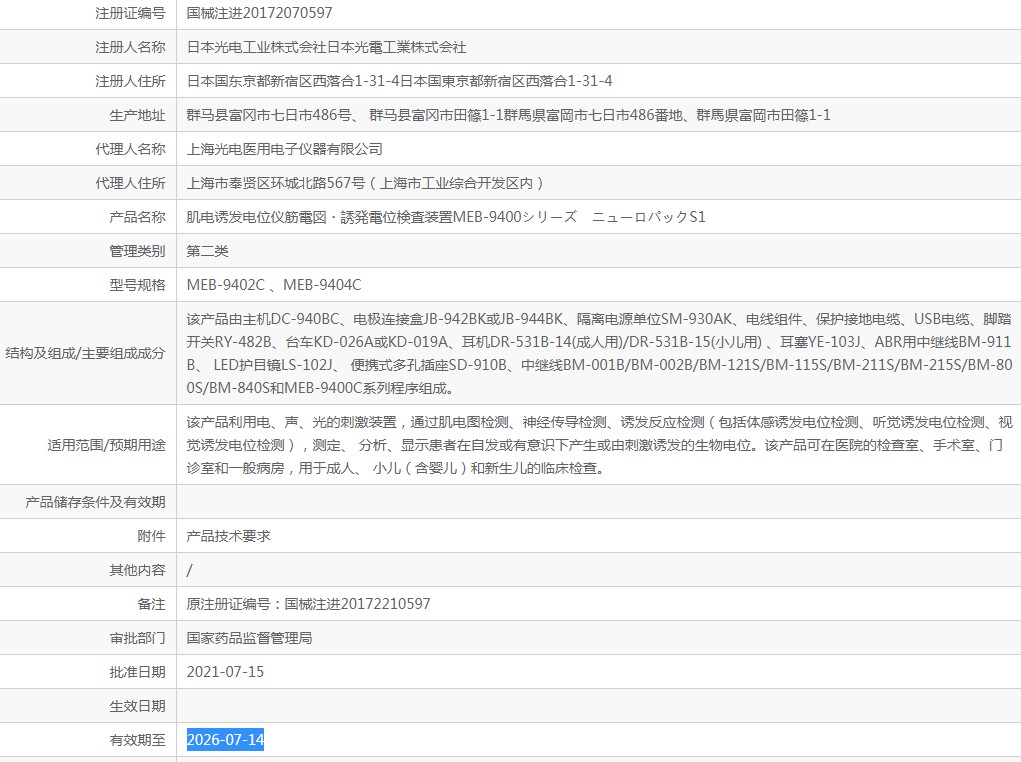Click registration number 国械注进20172070597
The height and width of the screenshot is (762, 1021).
click(259, 13)
